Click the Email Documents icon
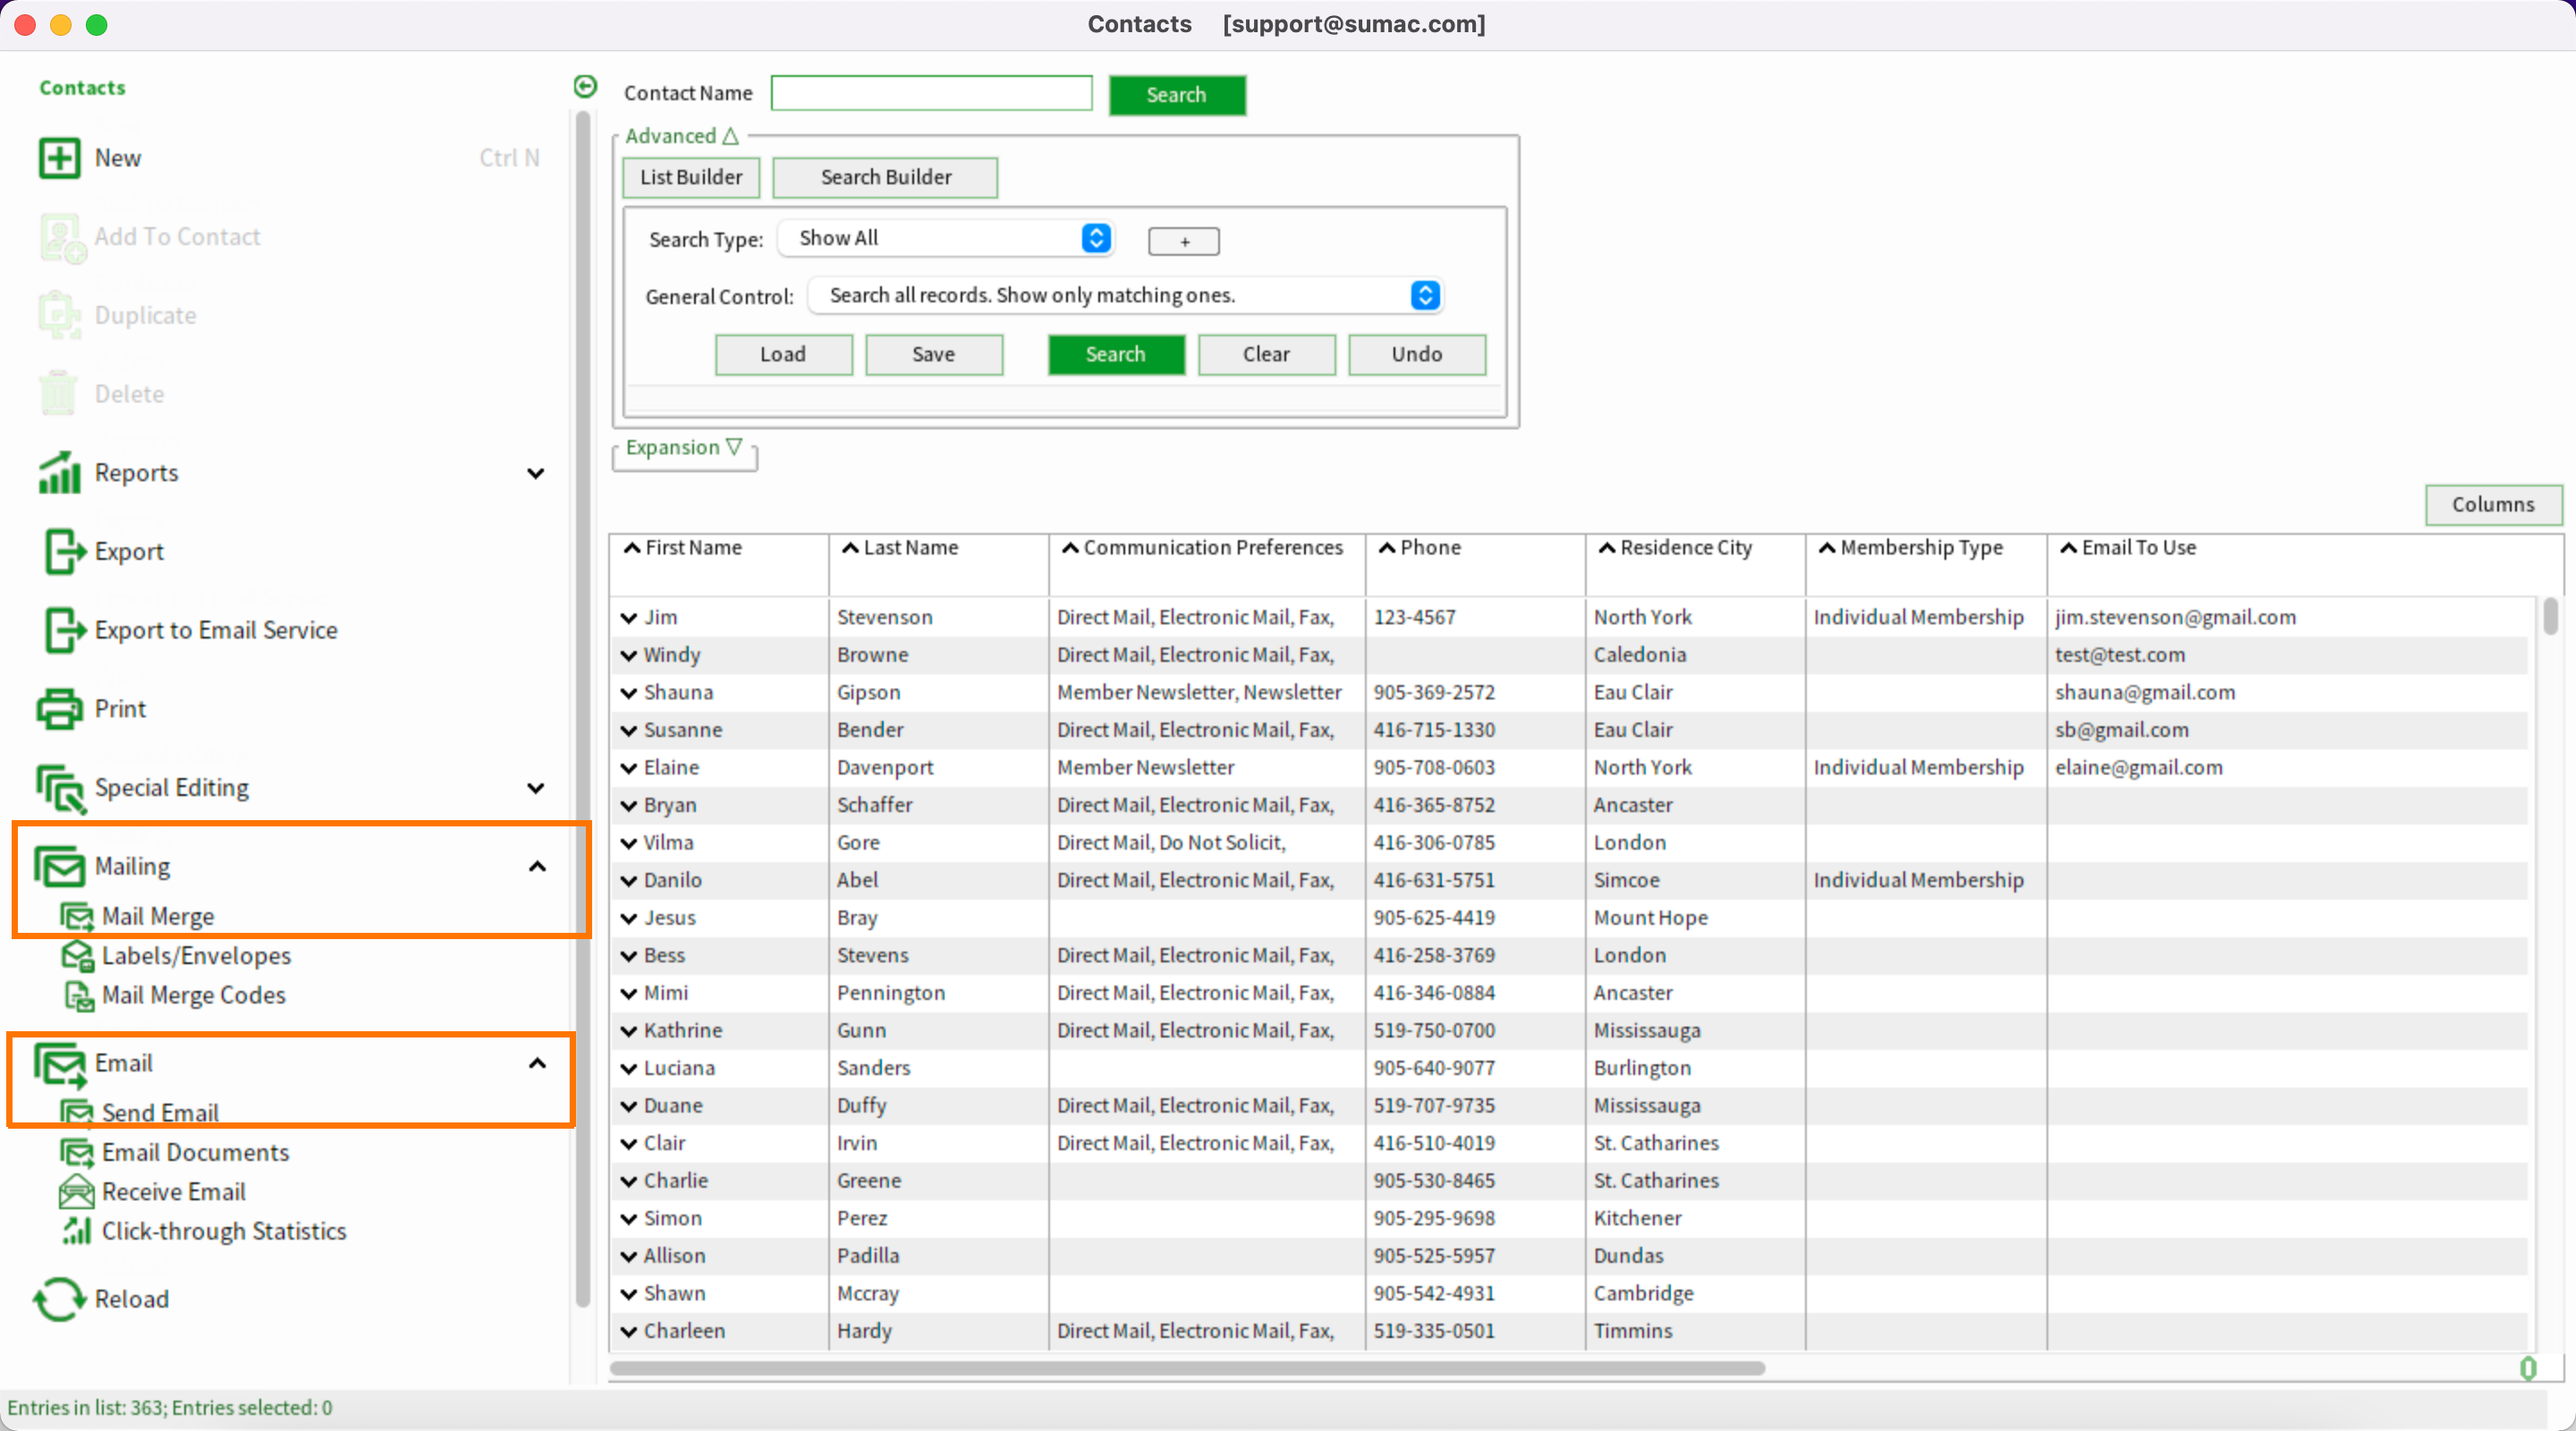This screenshot has width=2576, height=1431. coord(77,1152)
